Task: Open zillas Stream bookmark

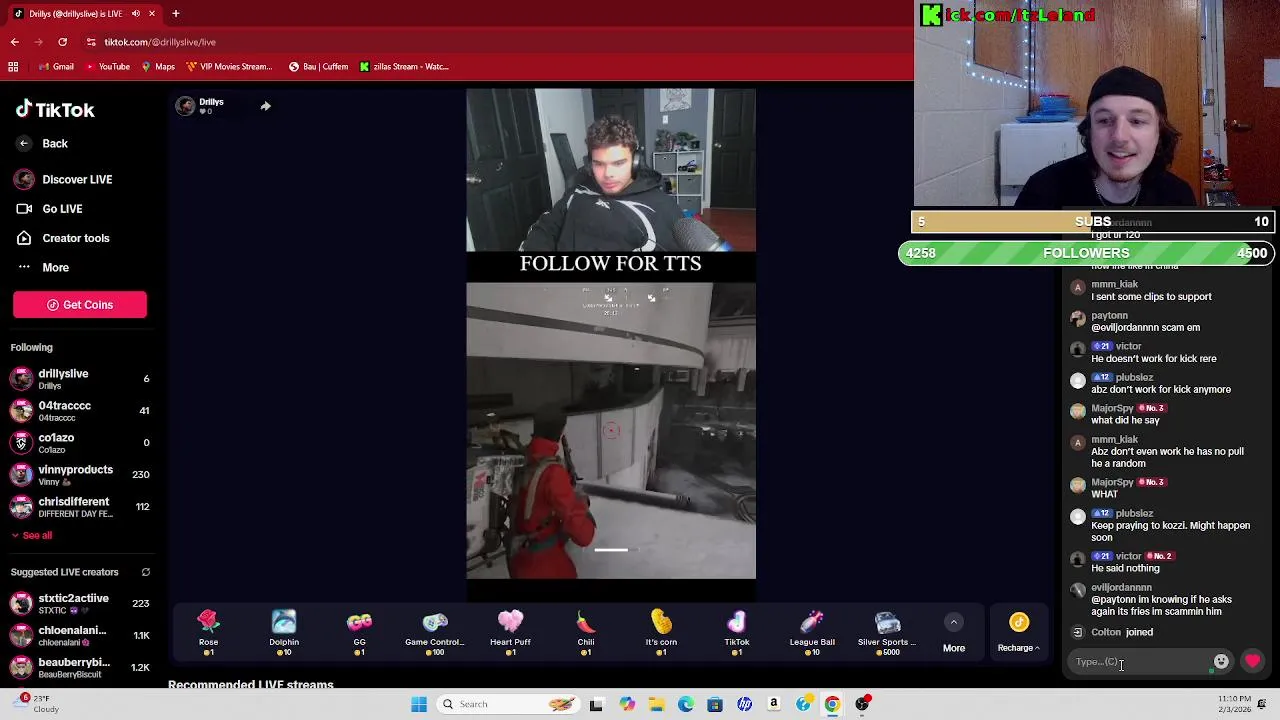Action: [x=402, y=67]
